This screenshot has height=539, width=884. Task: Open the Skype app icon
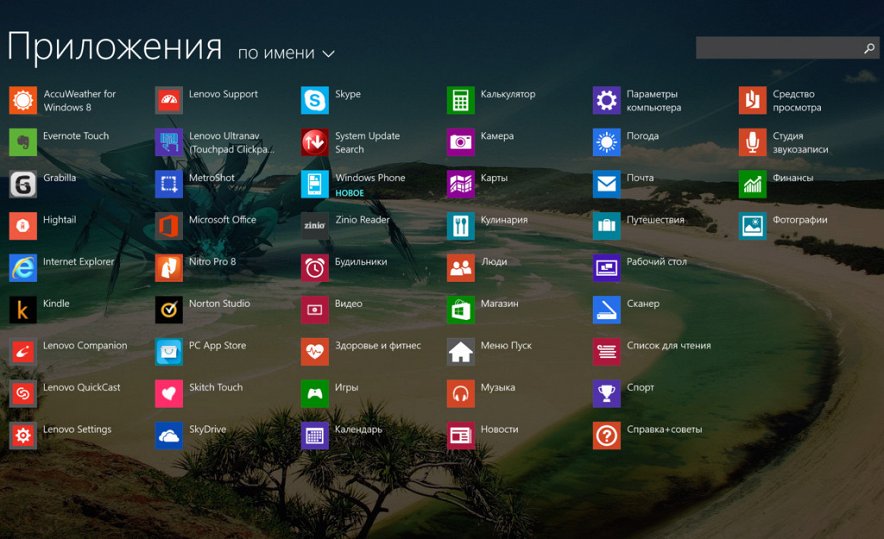(x=315, y=100)
